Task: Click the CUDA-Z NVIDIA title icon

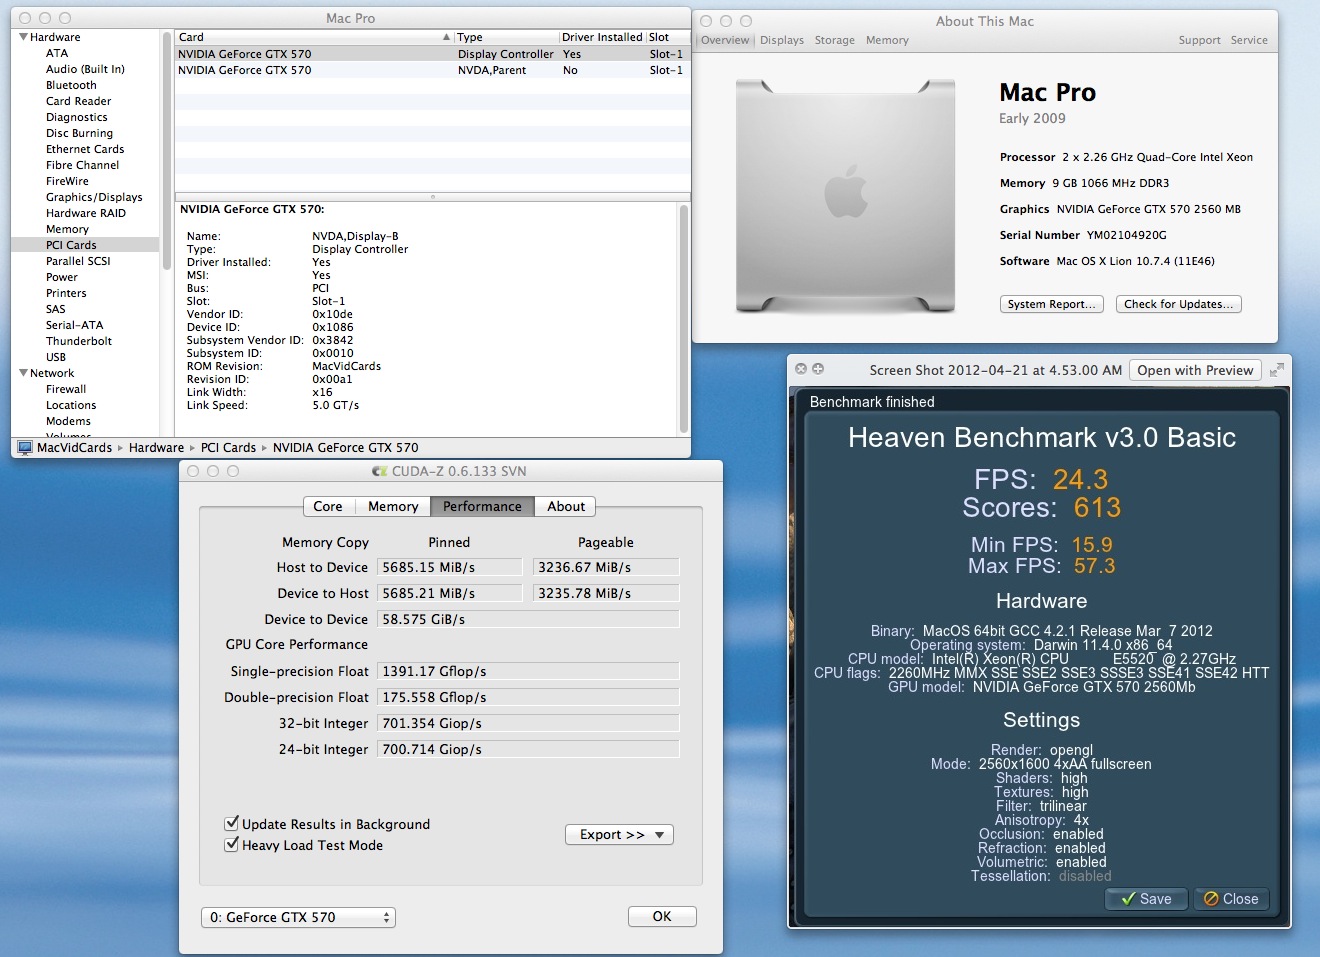Action: click(380, 471)
